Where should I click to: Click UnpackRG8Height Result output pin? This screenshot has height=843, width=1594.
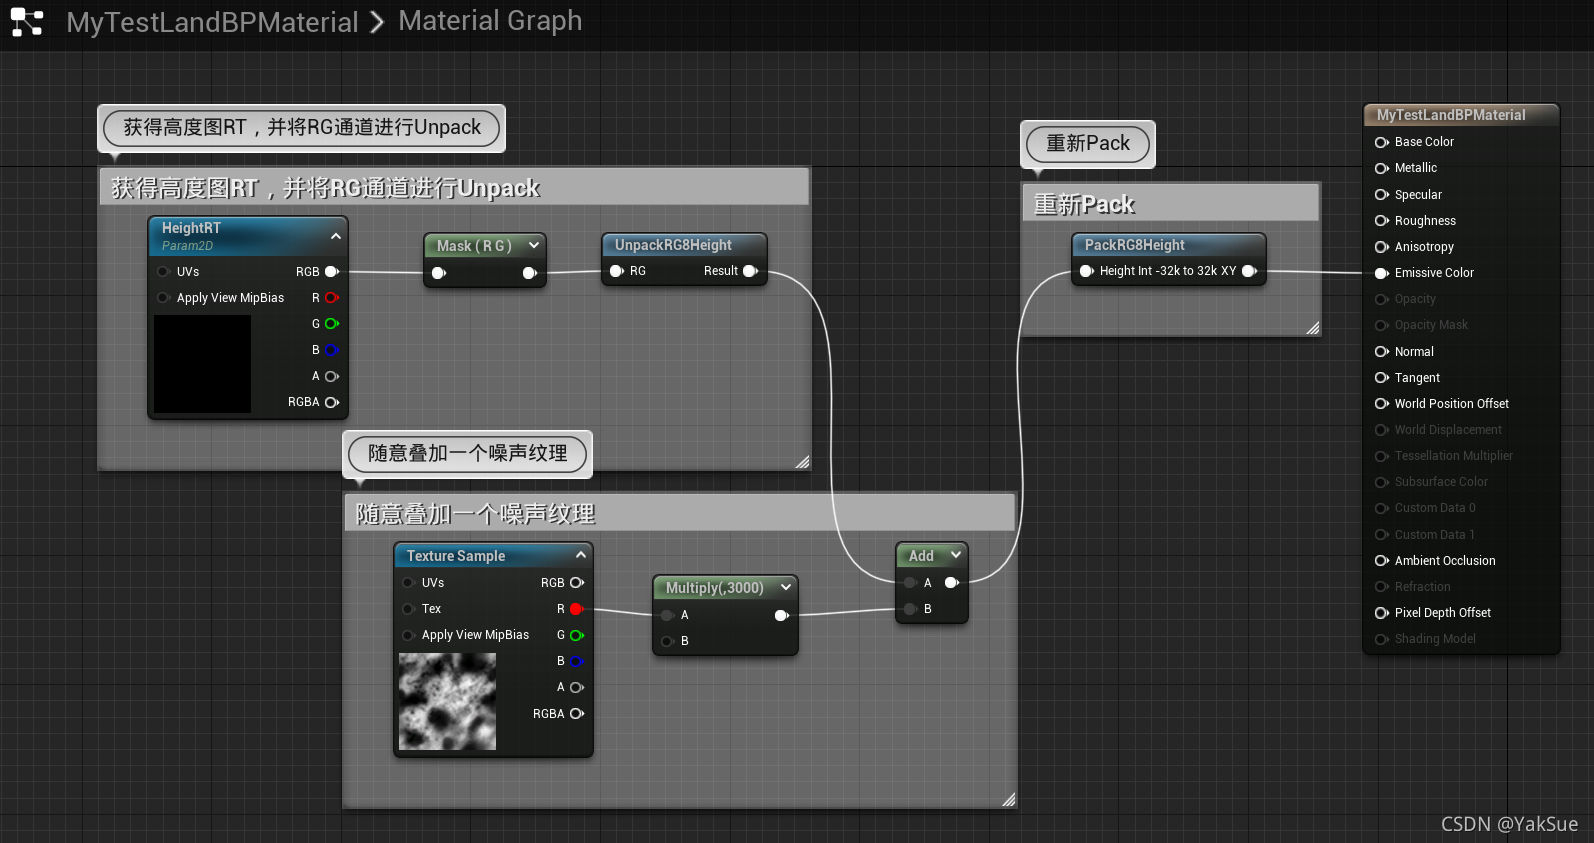pos(751,271)
